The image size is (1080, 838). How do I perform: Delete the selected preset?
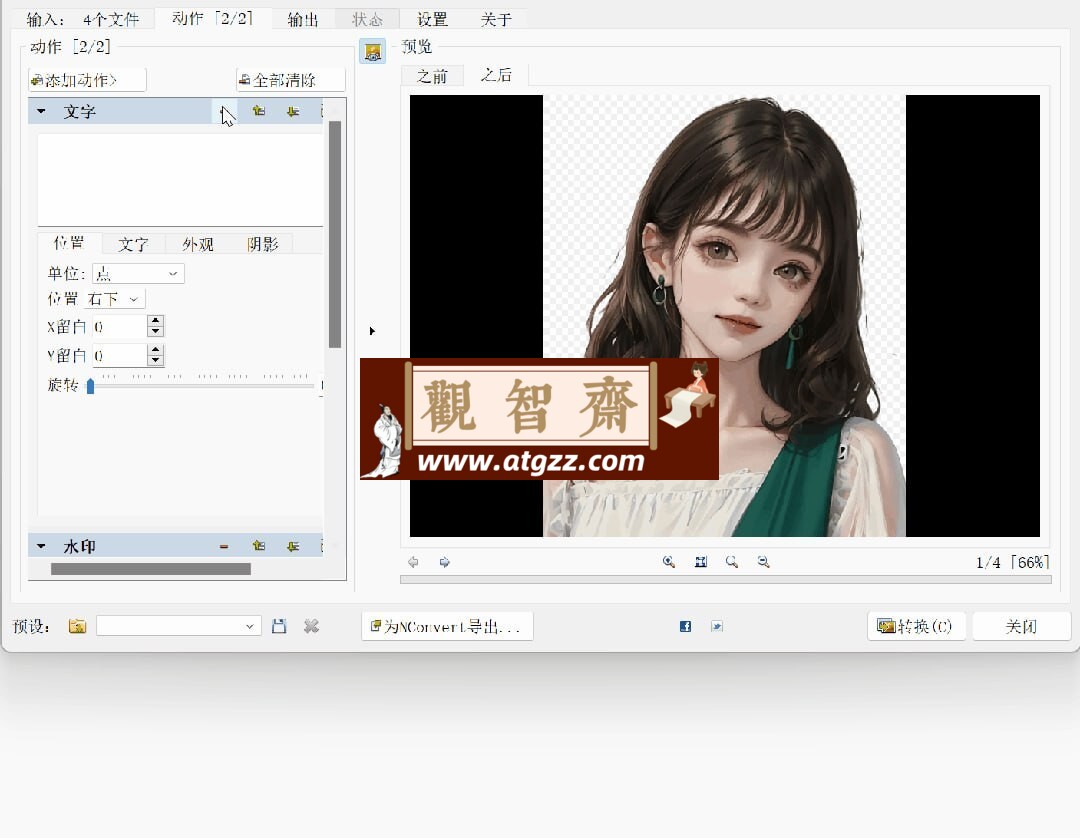(x=311, y=626)
